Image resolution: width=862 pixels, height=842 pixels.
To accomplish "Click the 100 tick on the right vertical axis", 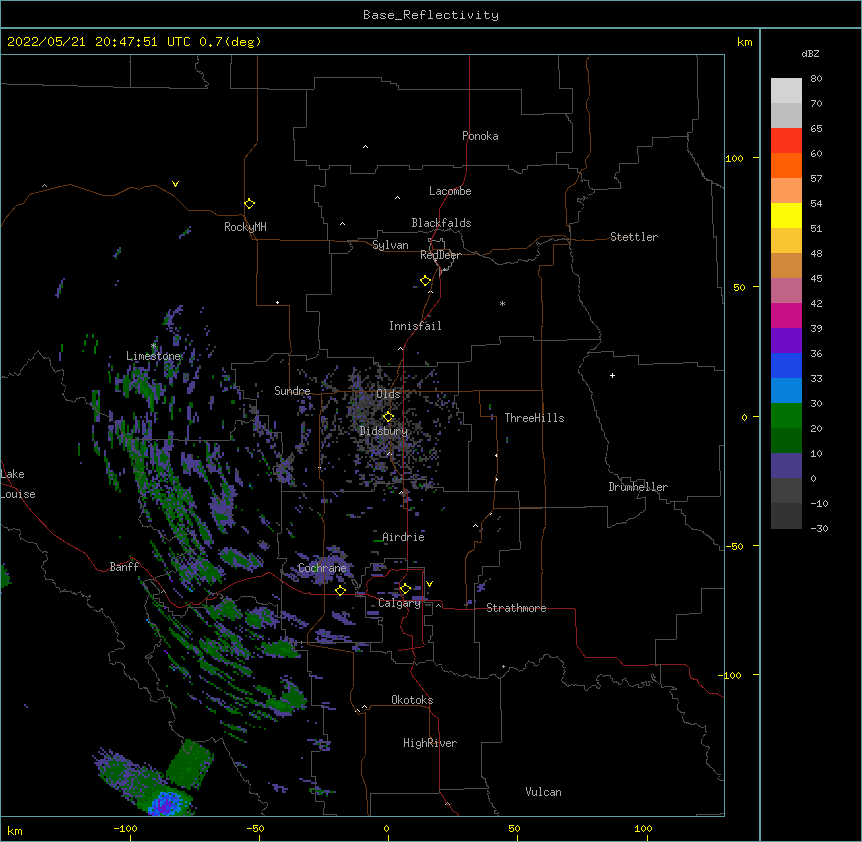I will [734, 158].
